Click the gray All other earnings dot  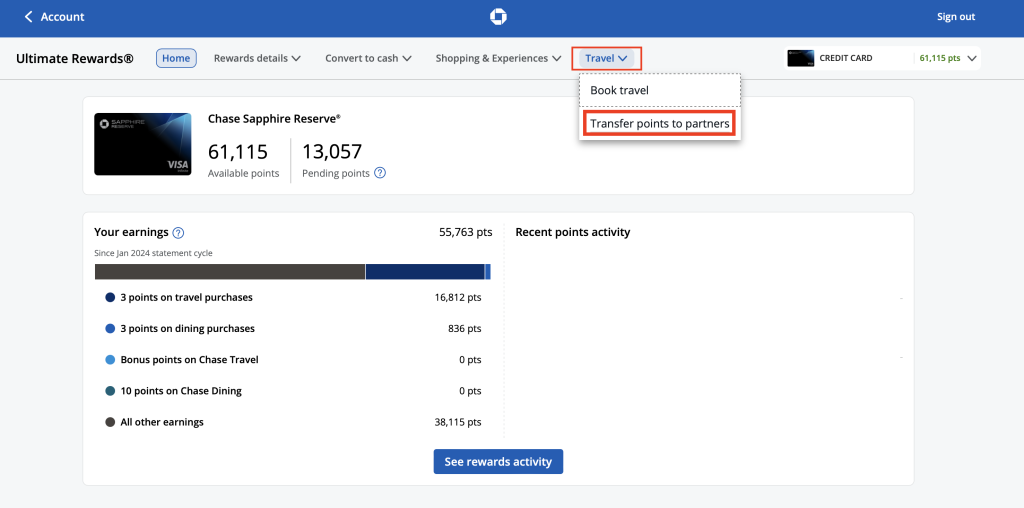pos(110,422)
